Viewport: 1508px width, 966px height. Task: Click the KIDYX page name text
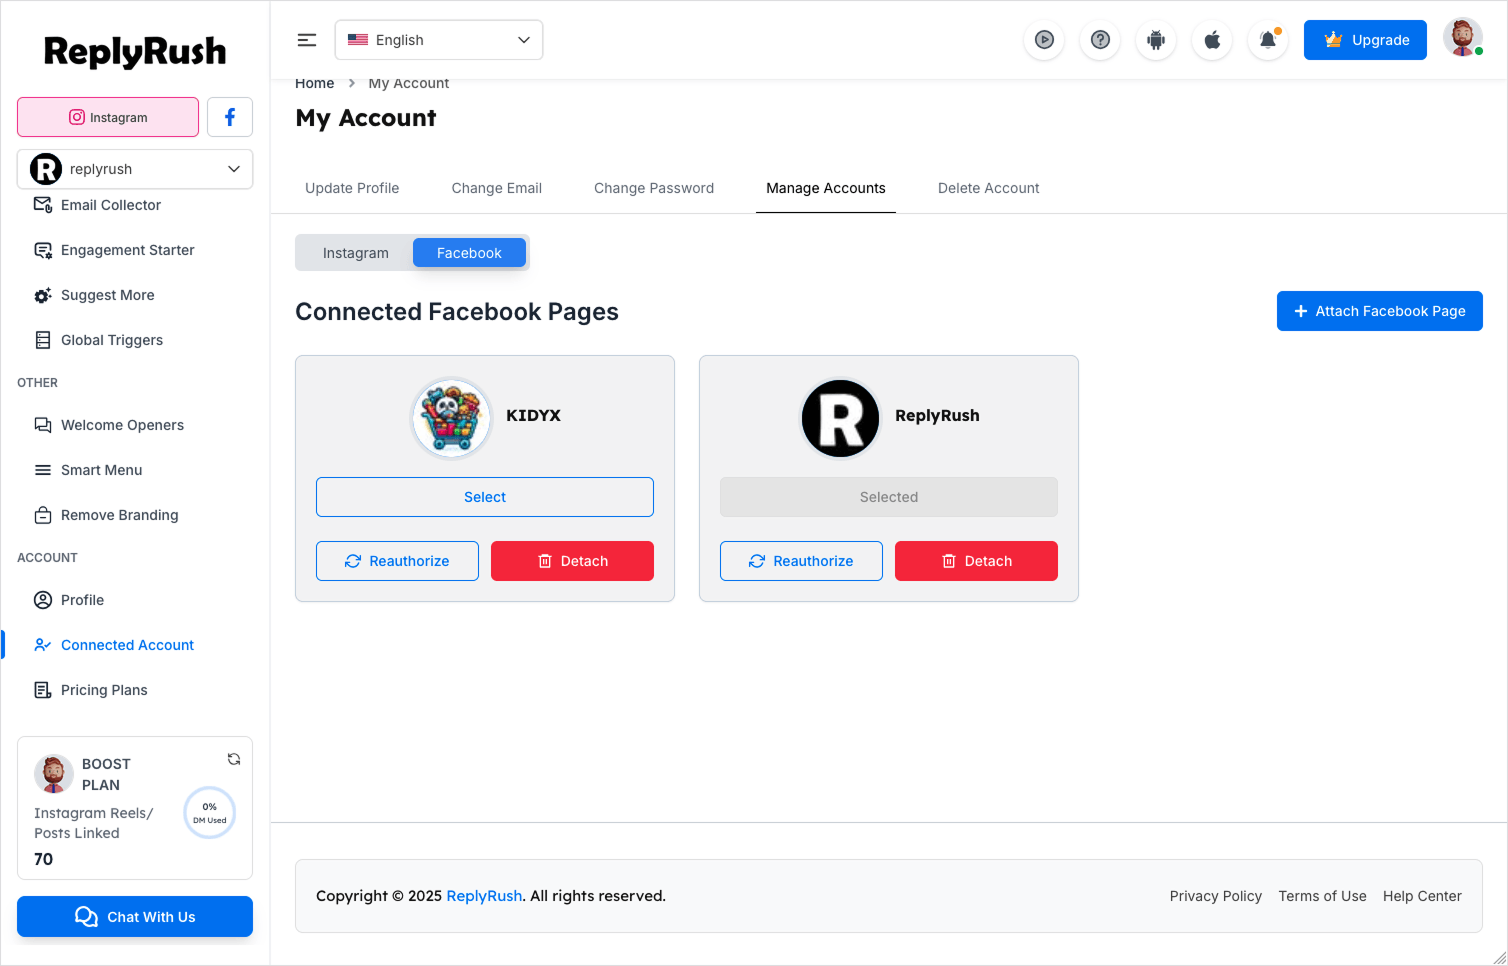533,415
